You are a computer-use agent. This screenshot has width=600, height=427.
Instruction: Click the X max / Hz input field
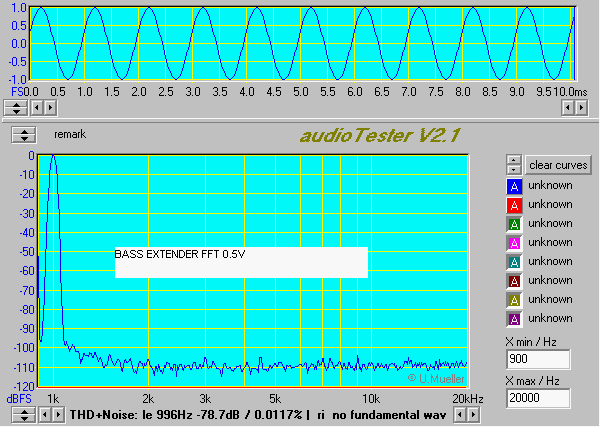click(x=538, y=398)
